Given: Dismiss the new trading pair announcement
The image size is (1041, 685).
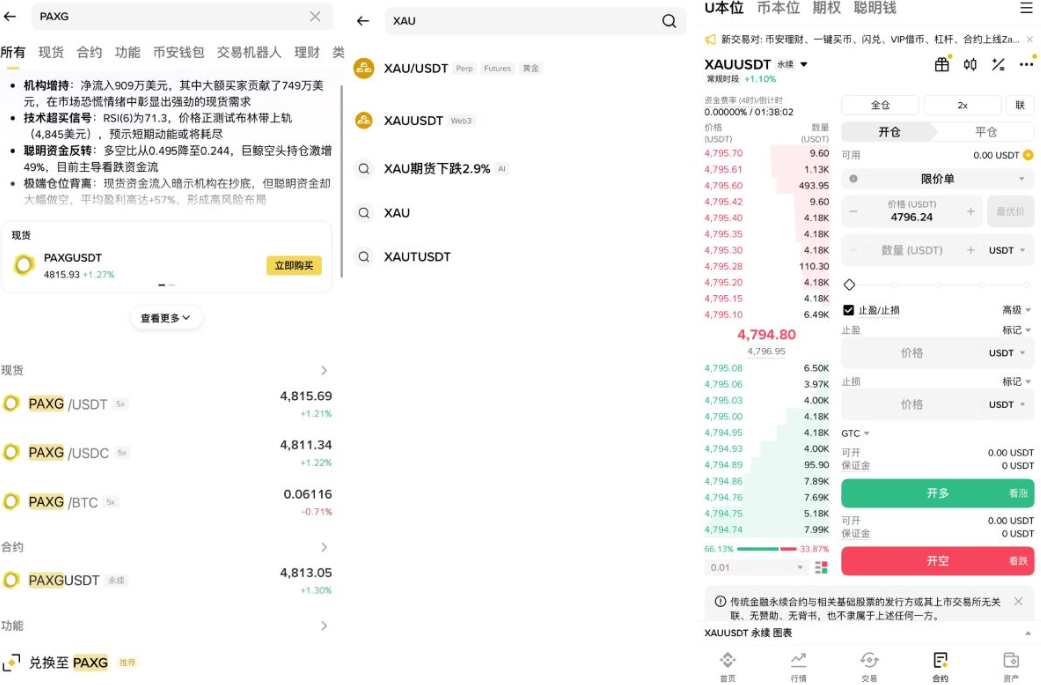Looking at the screenshot, I should (1029, 39).
